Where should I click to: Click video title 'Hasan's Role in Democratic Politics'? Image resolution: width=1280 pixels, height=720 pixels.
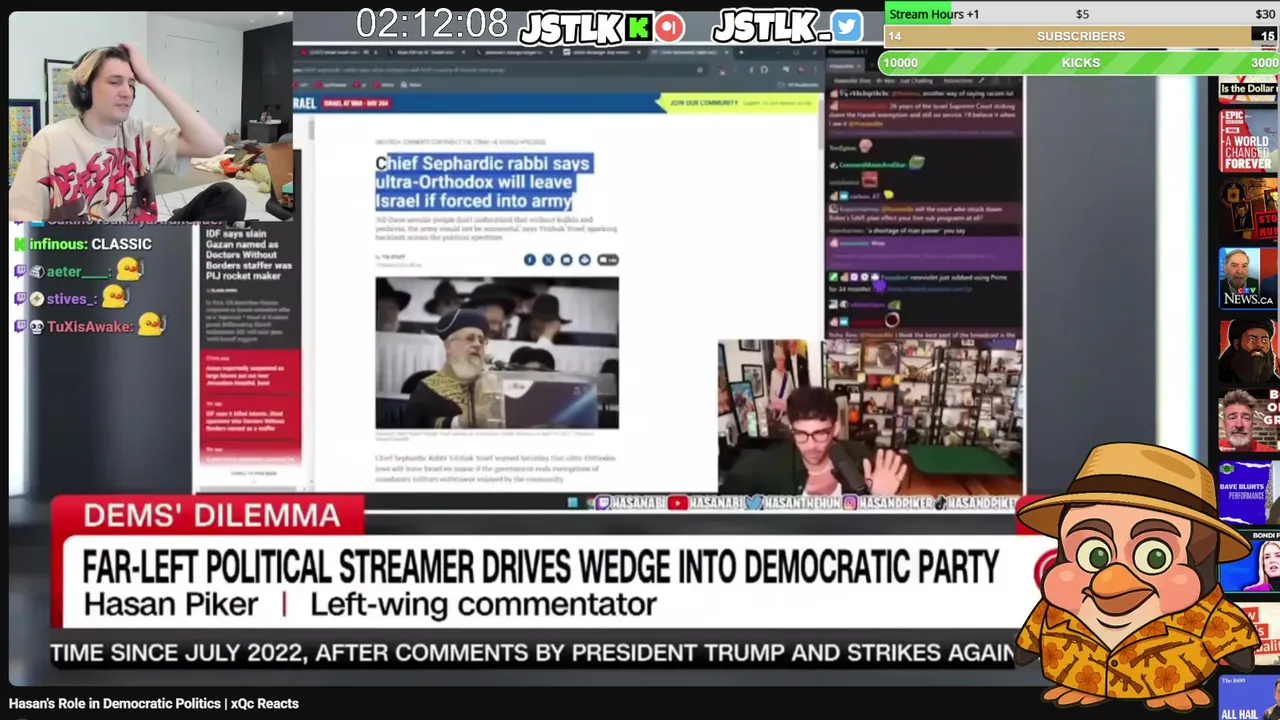154,704
